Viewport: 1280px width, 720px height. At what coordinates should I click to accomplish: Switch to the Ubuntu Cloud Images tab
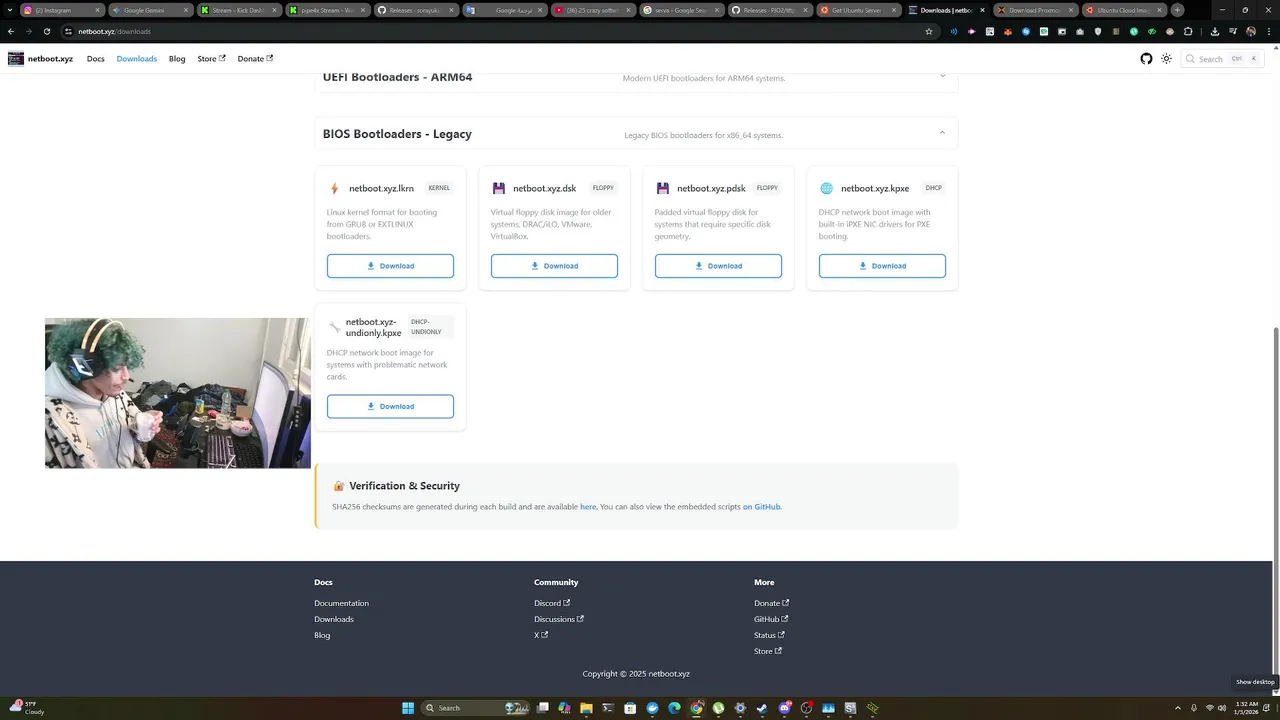1124,10
